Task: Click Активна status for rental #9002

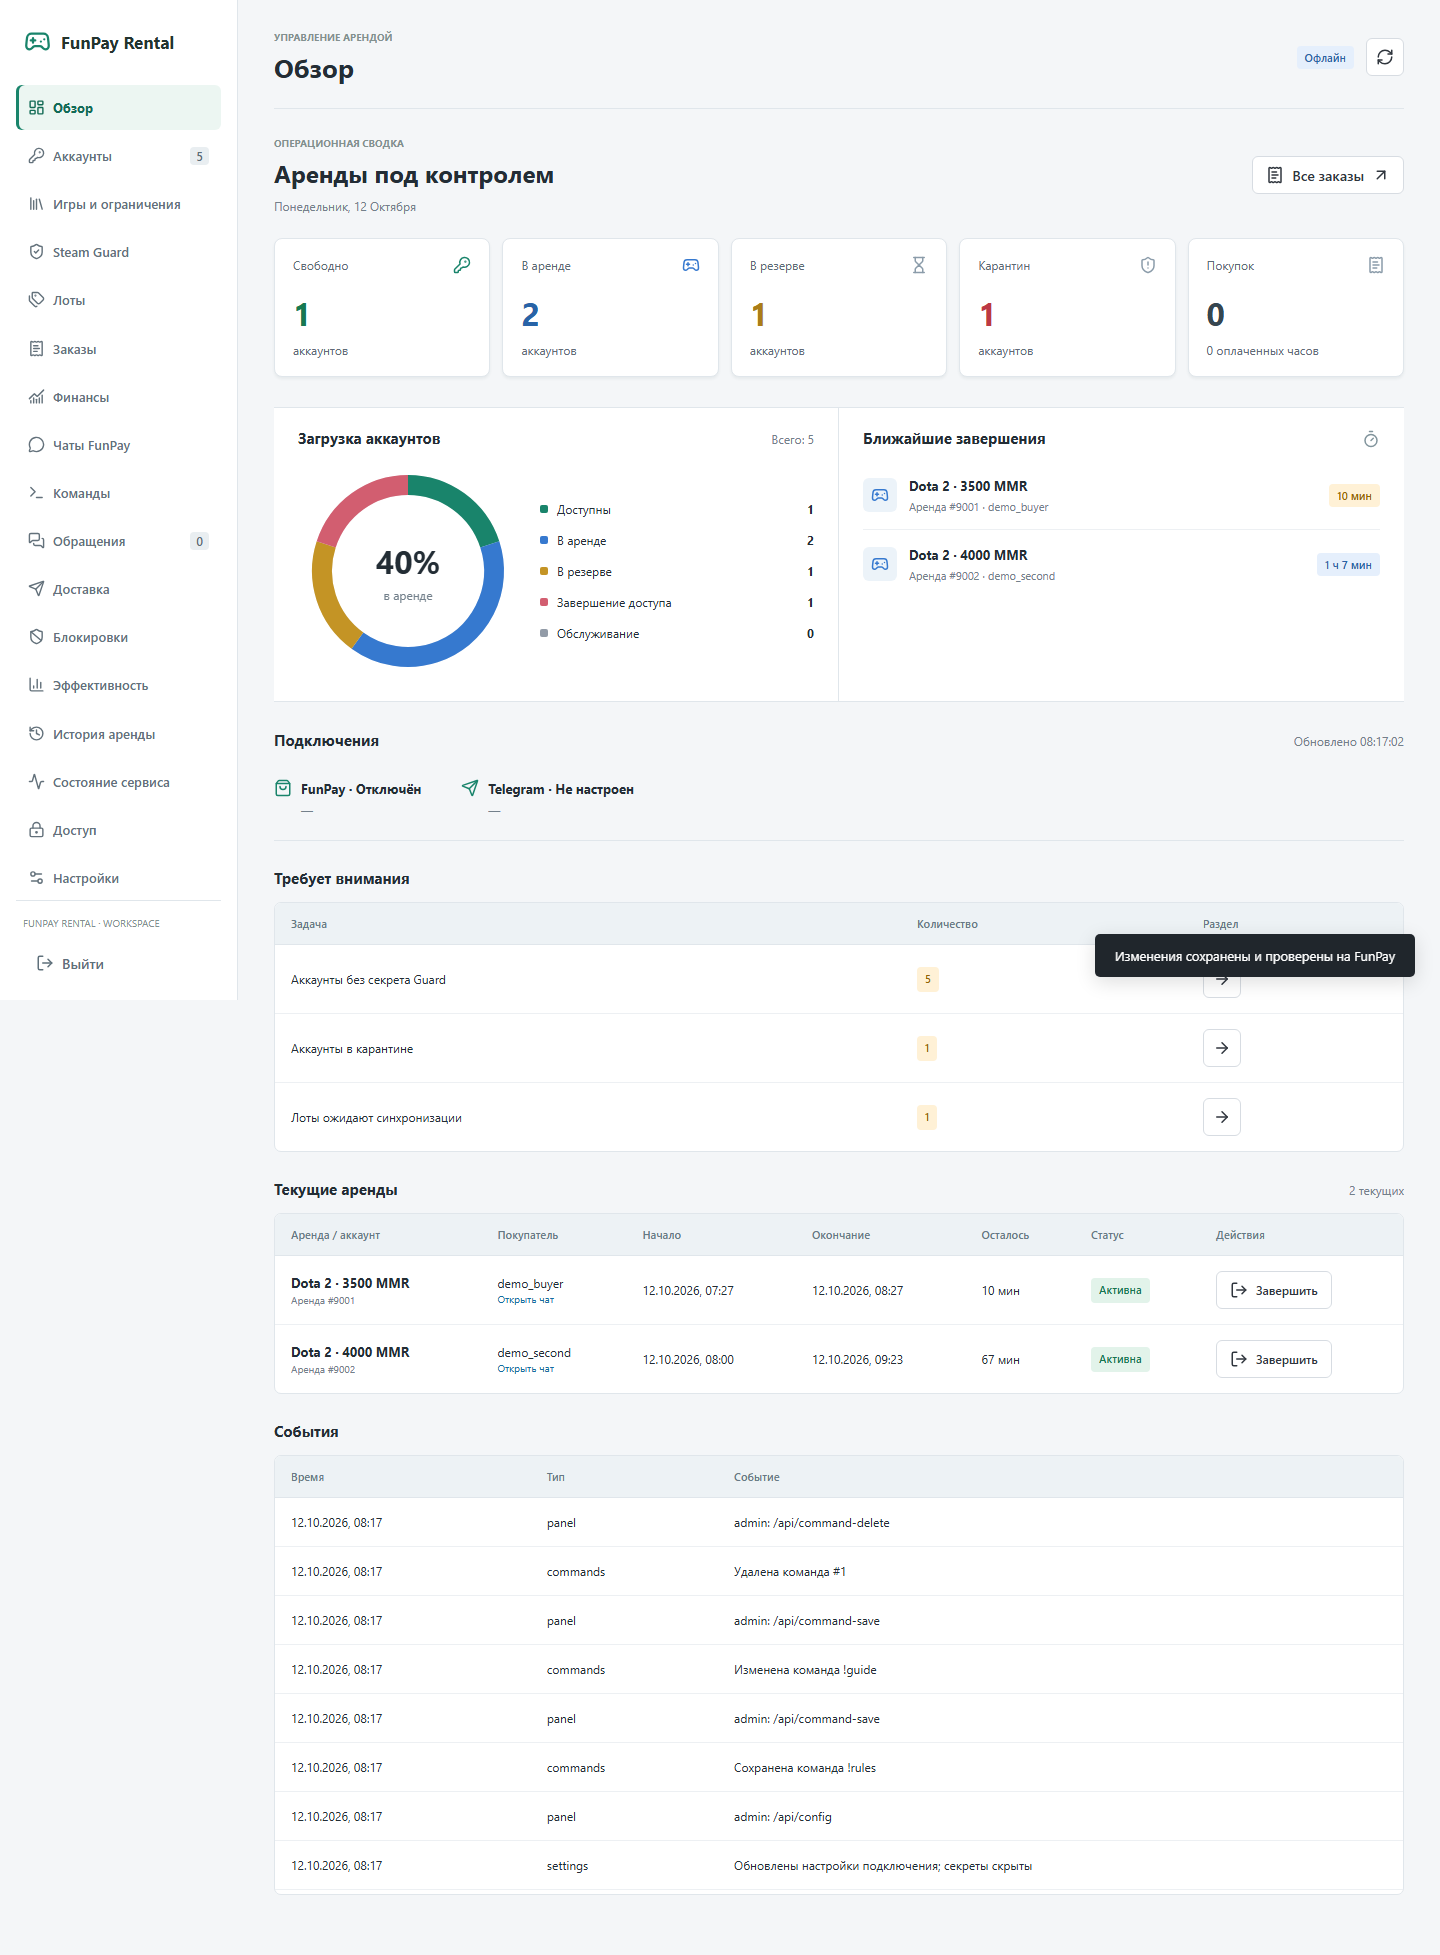Action: [1120, 1359]
